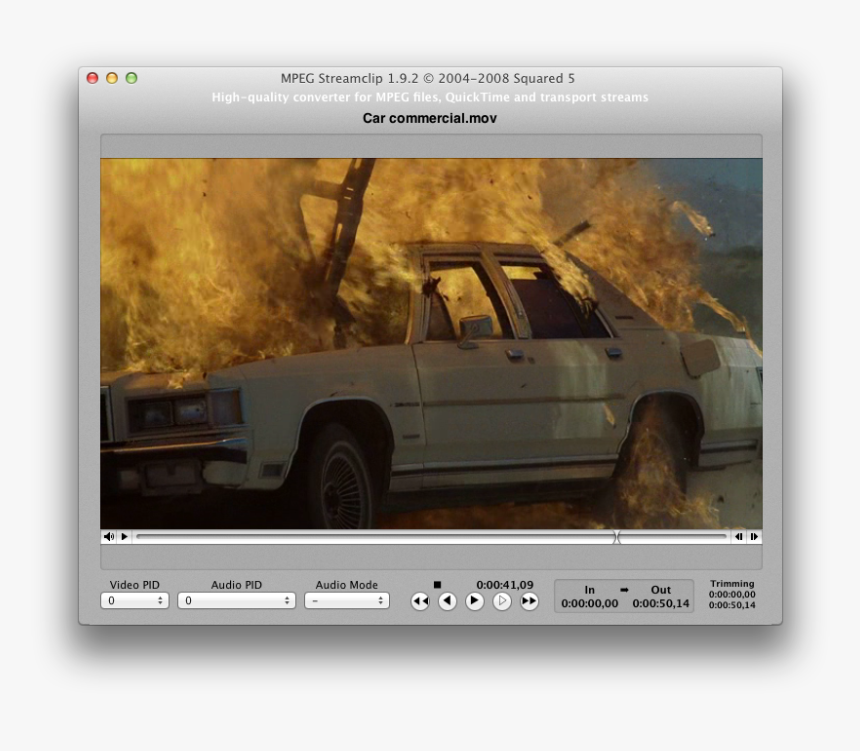
Task: Select the Car commercial.mov title text
Action: pos(430,118)
